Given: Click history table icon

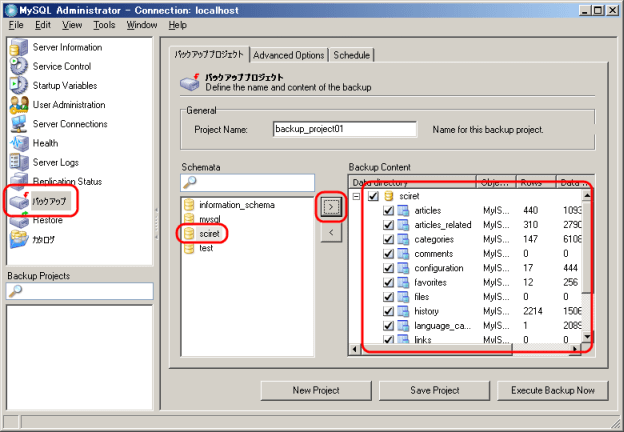Looking at the screenshot, I should 403,311.
